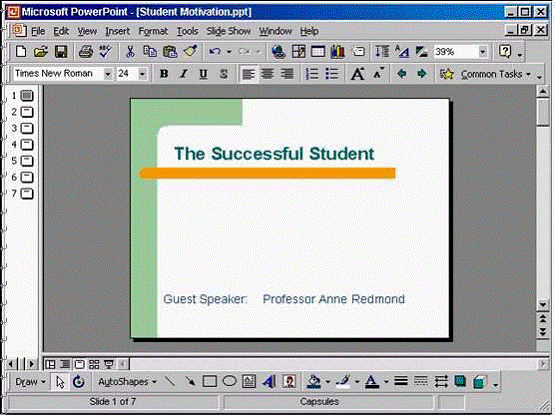Select the Oval drawing tool
The width and height of the screenshot is (555, 415).
tap(229, 381)
